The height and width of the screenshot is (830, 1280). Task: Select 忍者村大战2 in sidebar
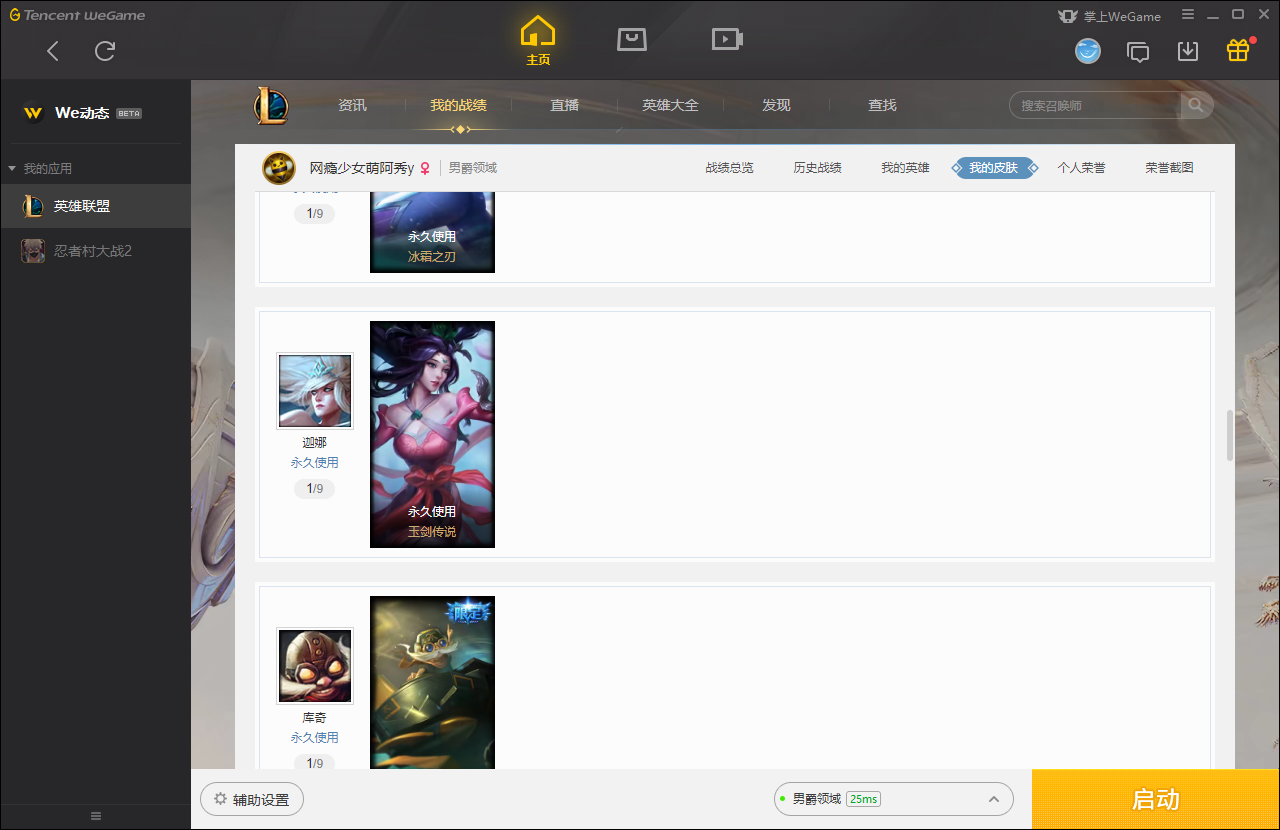[95, 251]
